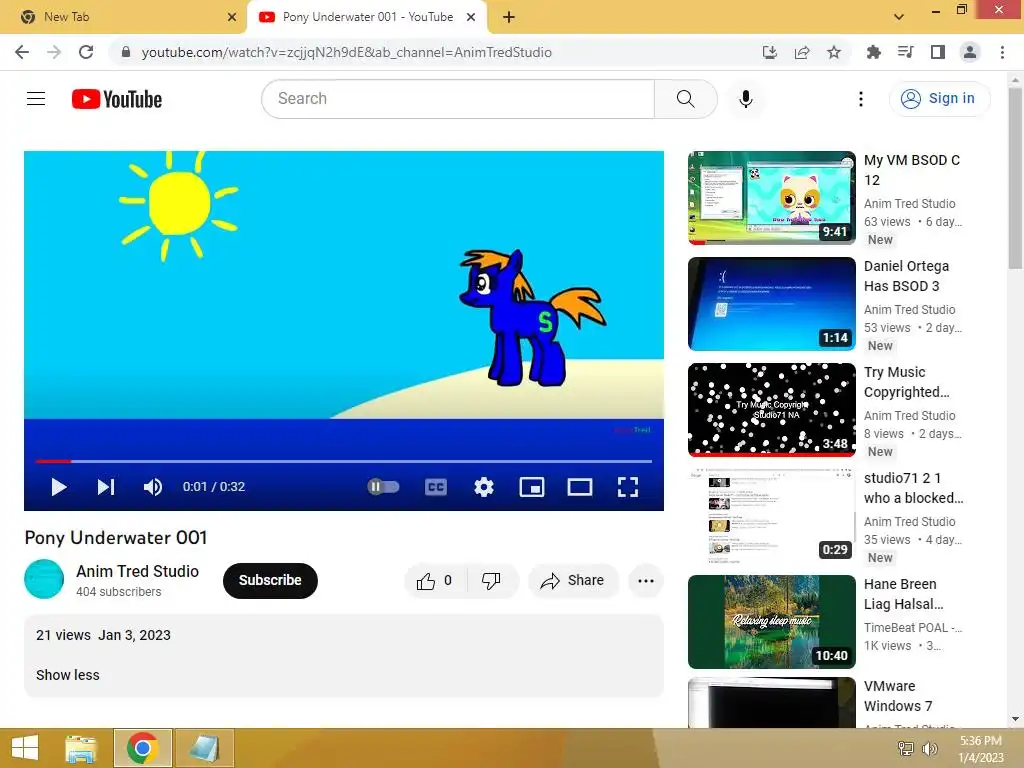
Task: Go to YouTube home via the logo
Action: point(117,99)
